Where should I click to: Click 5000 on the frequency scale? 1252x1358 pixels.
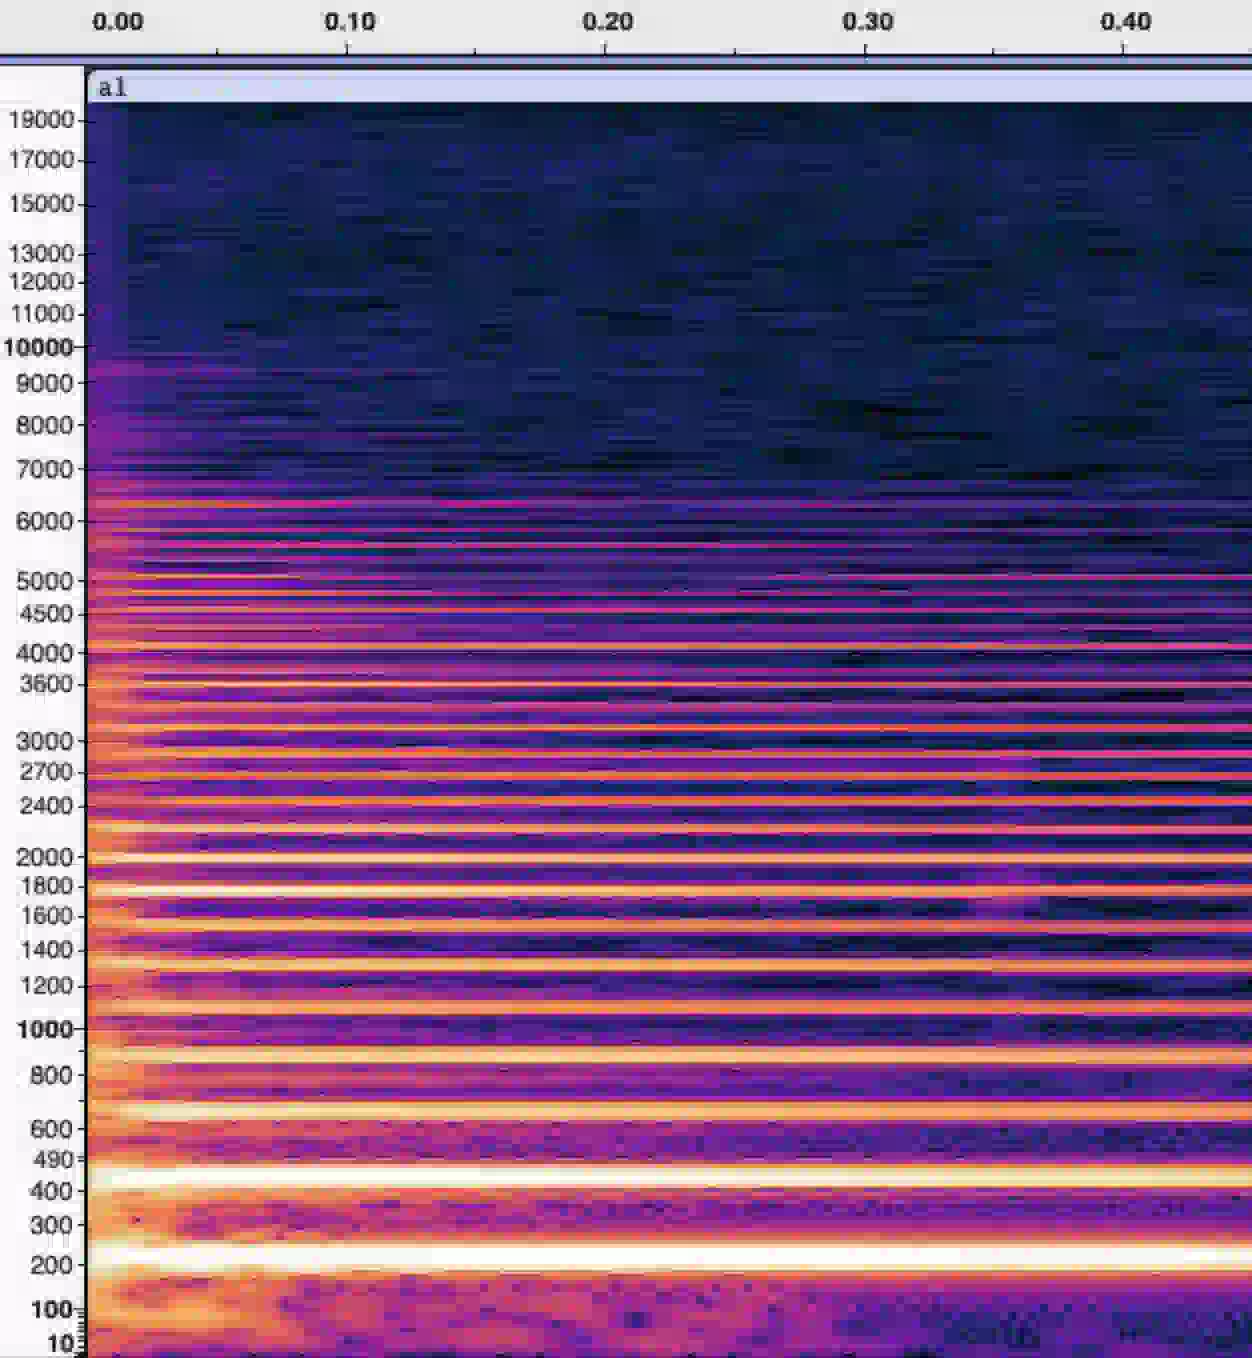(44, 581)
